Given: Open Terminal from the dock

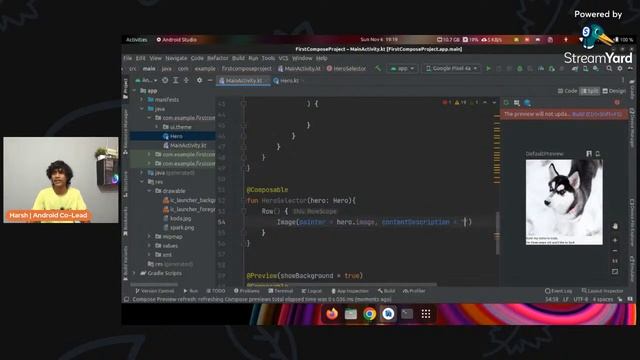Looking at the screenshot, I should (x=407, y=313).
